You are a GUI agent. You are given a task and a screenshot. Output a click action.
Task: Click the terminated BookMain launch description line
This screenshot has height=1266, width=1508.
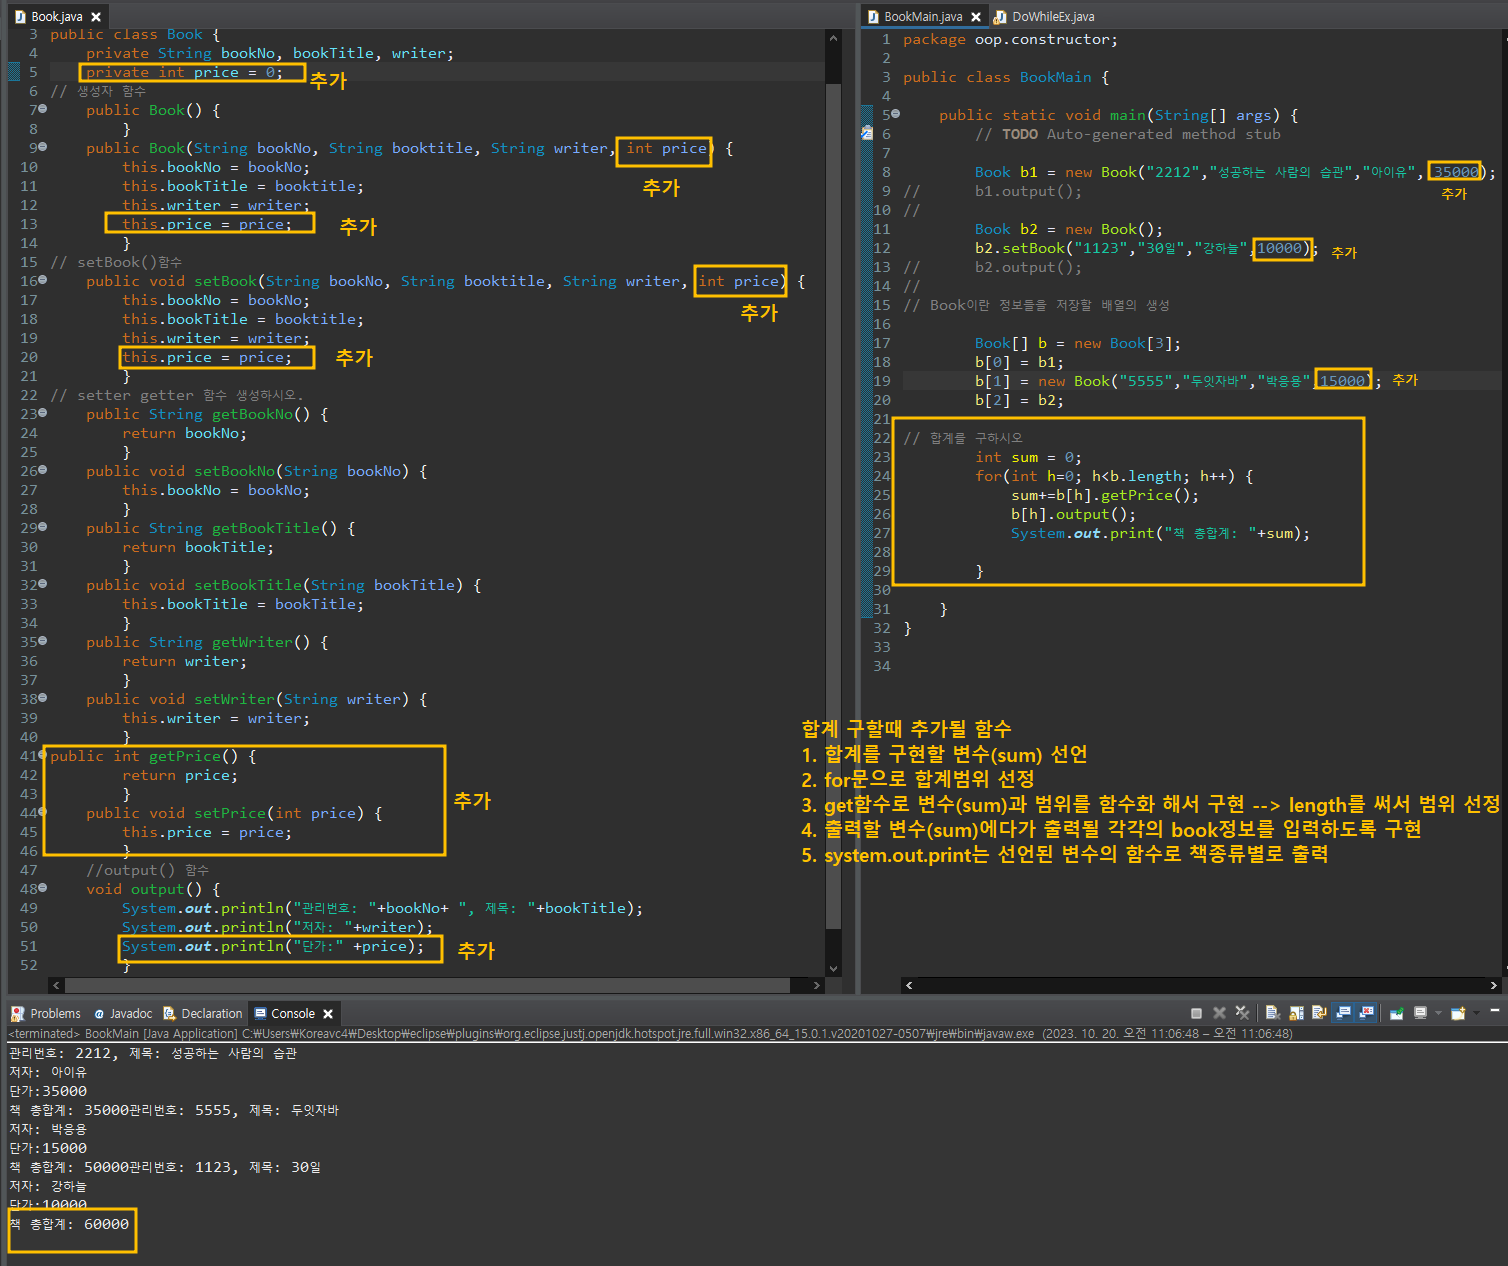tap(650, 1033)
